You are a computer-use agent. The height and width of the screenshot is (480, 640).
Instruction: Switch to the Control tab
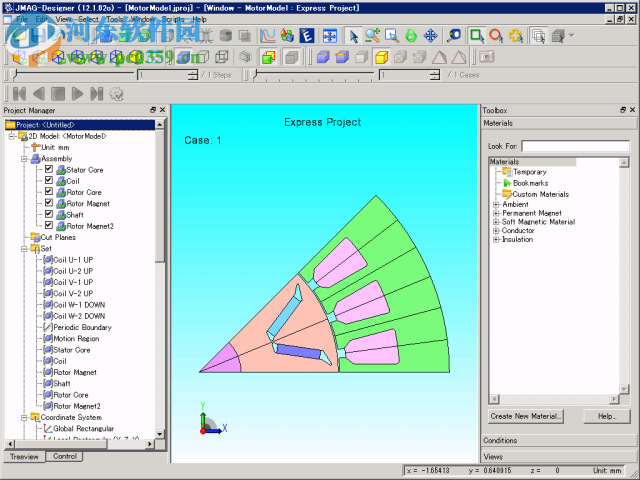[x=65, y=456]
